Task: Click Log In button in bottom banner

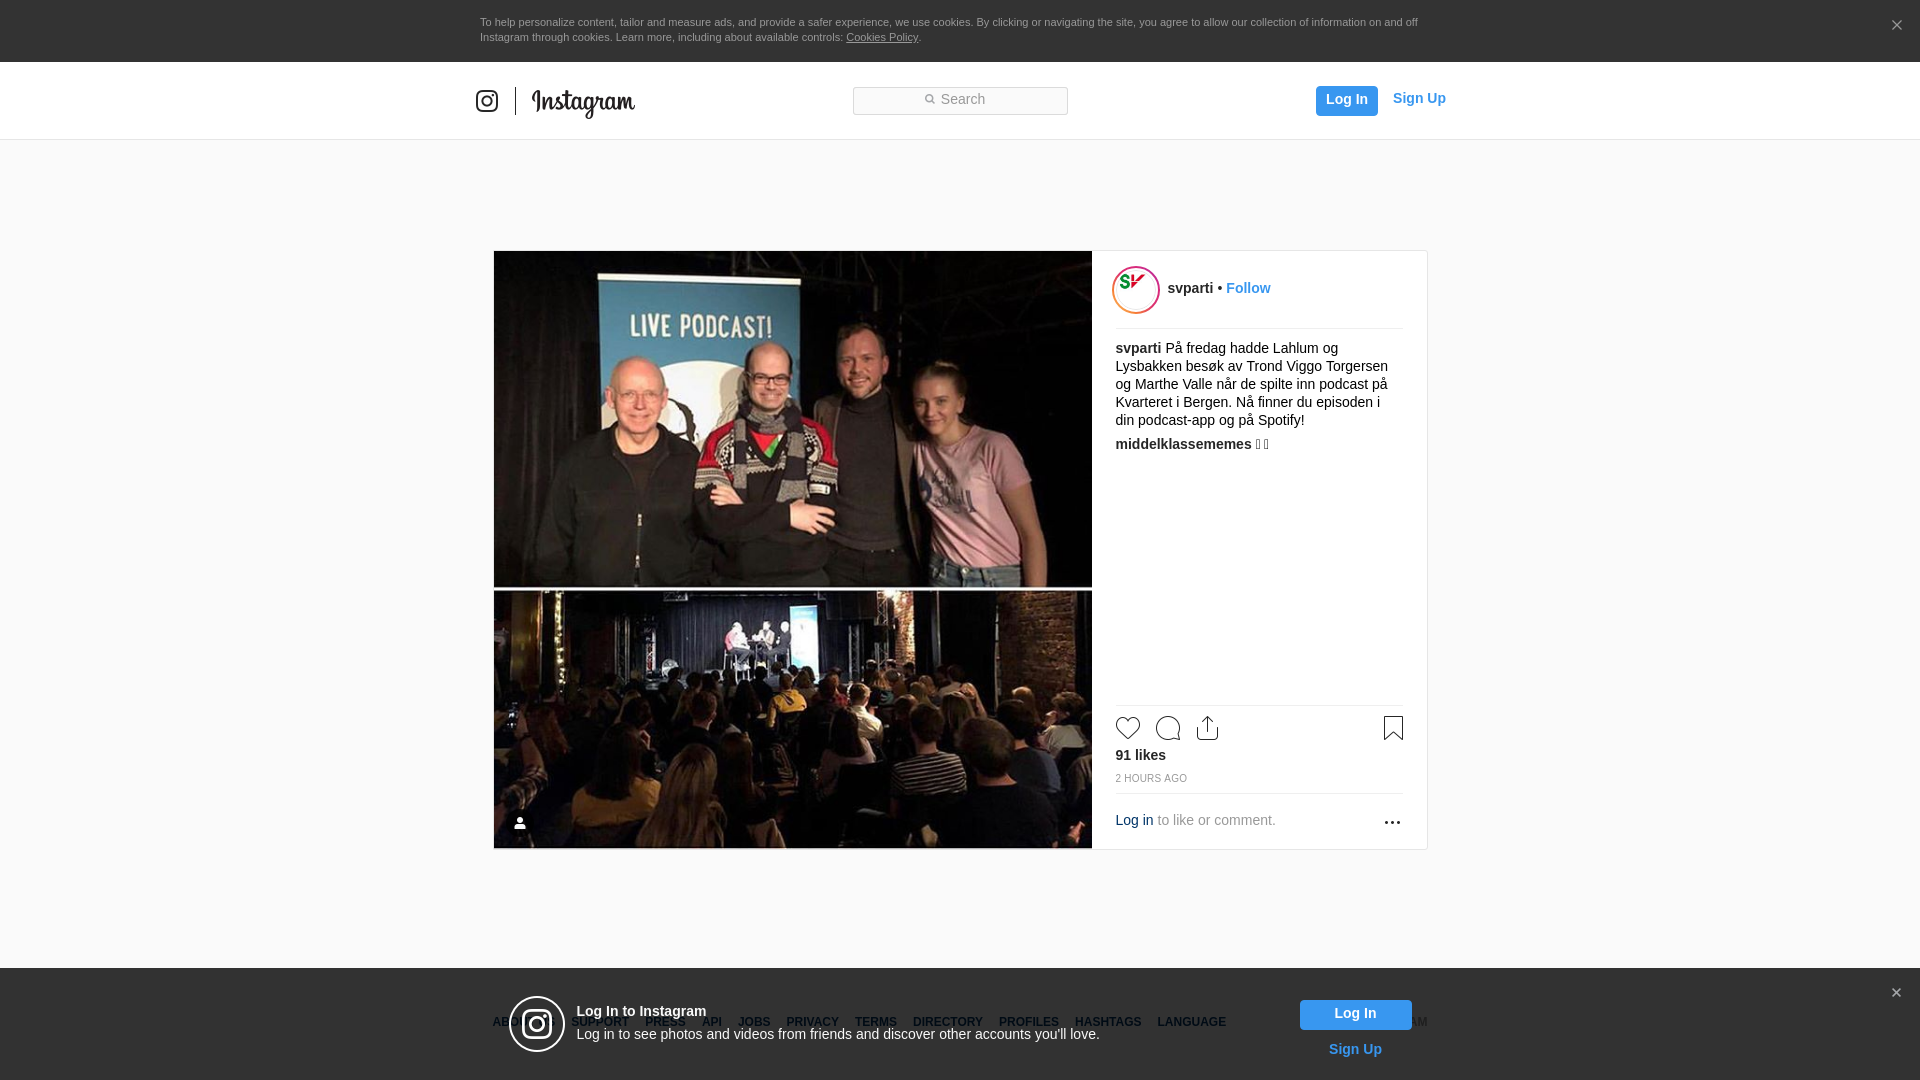Action: pos(1355,1014)
